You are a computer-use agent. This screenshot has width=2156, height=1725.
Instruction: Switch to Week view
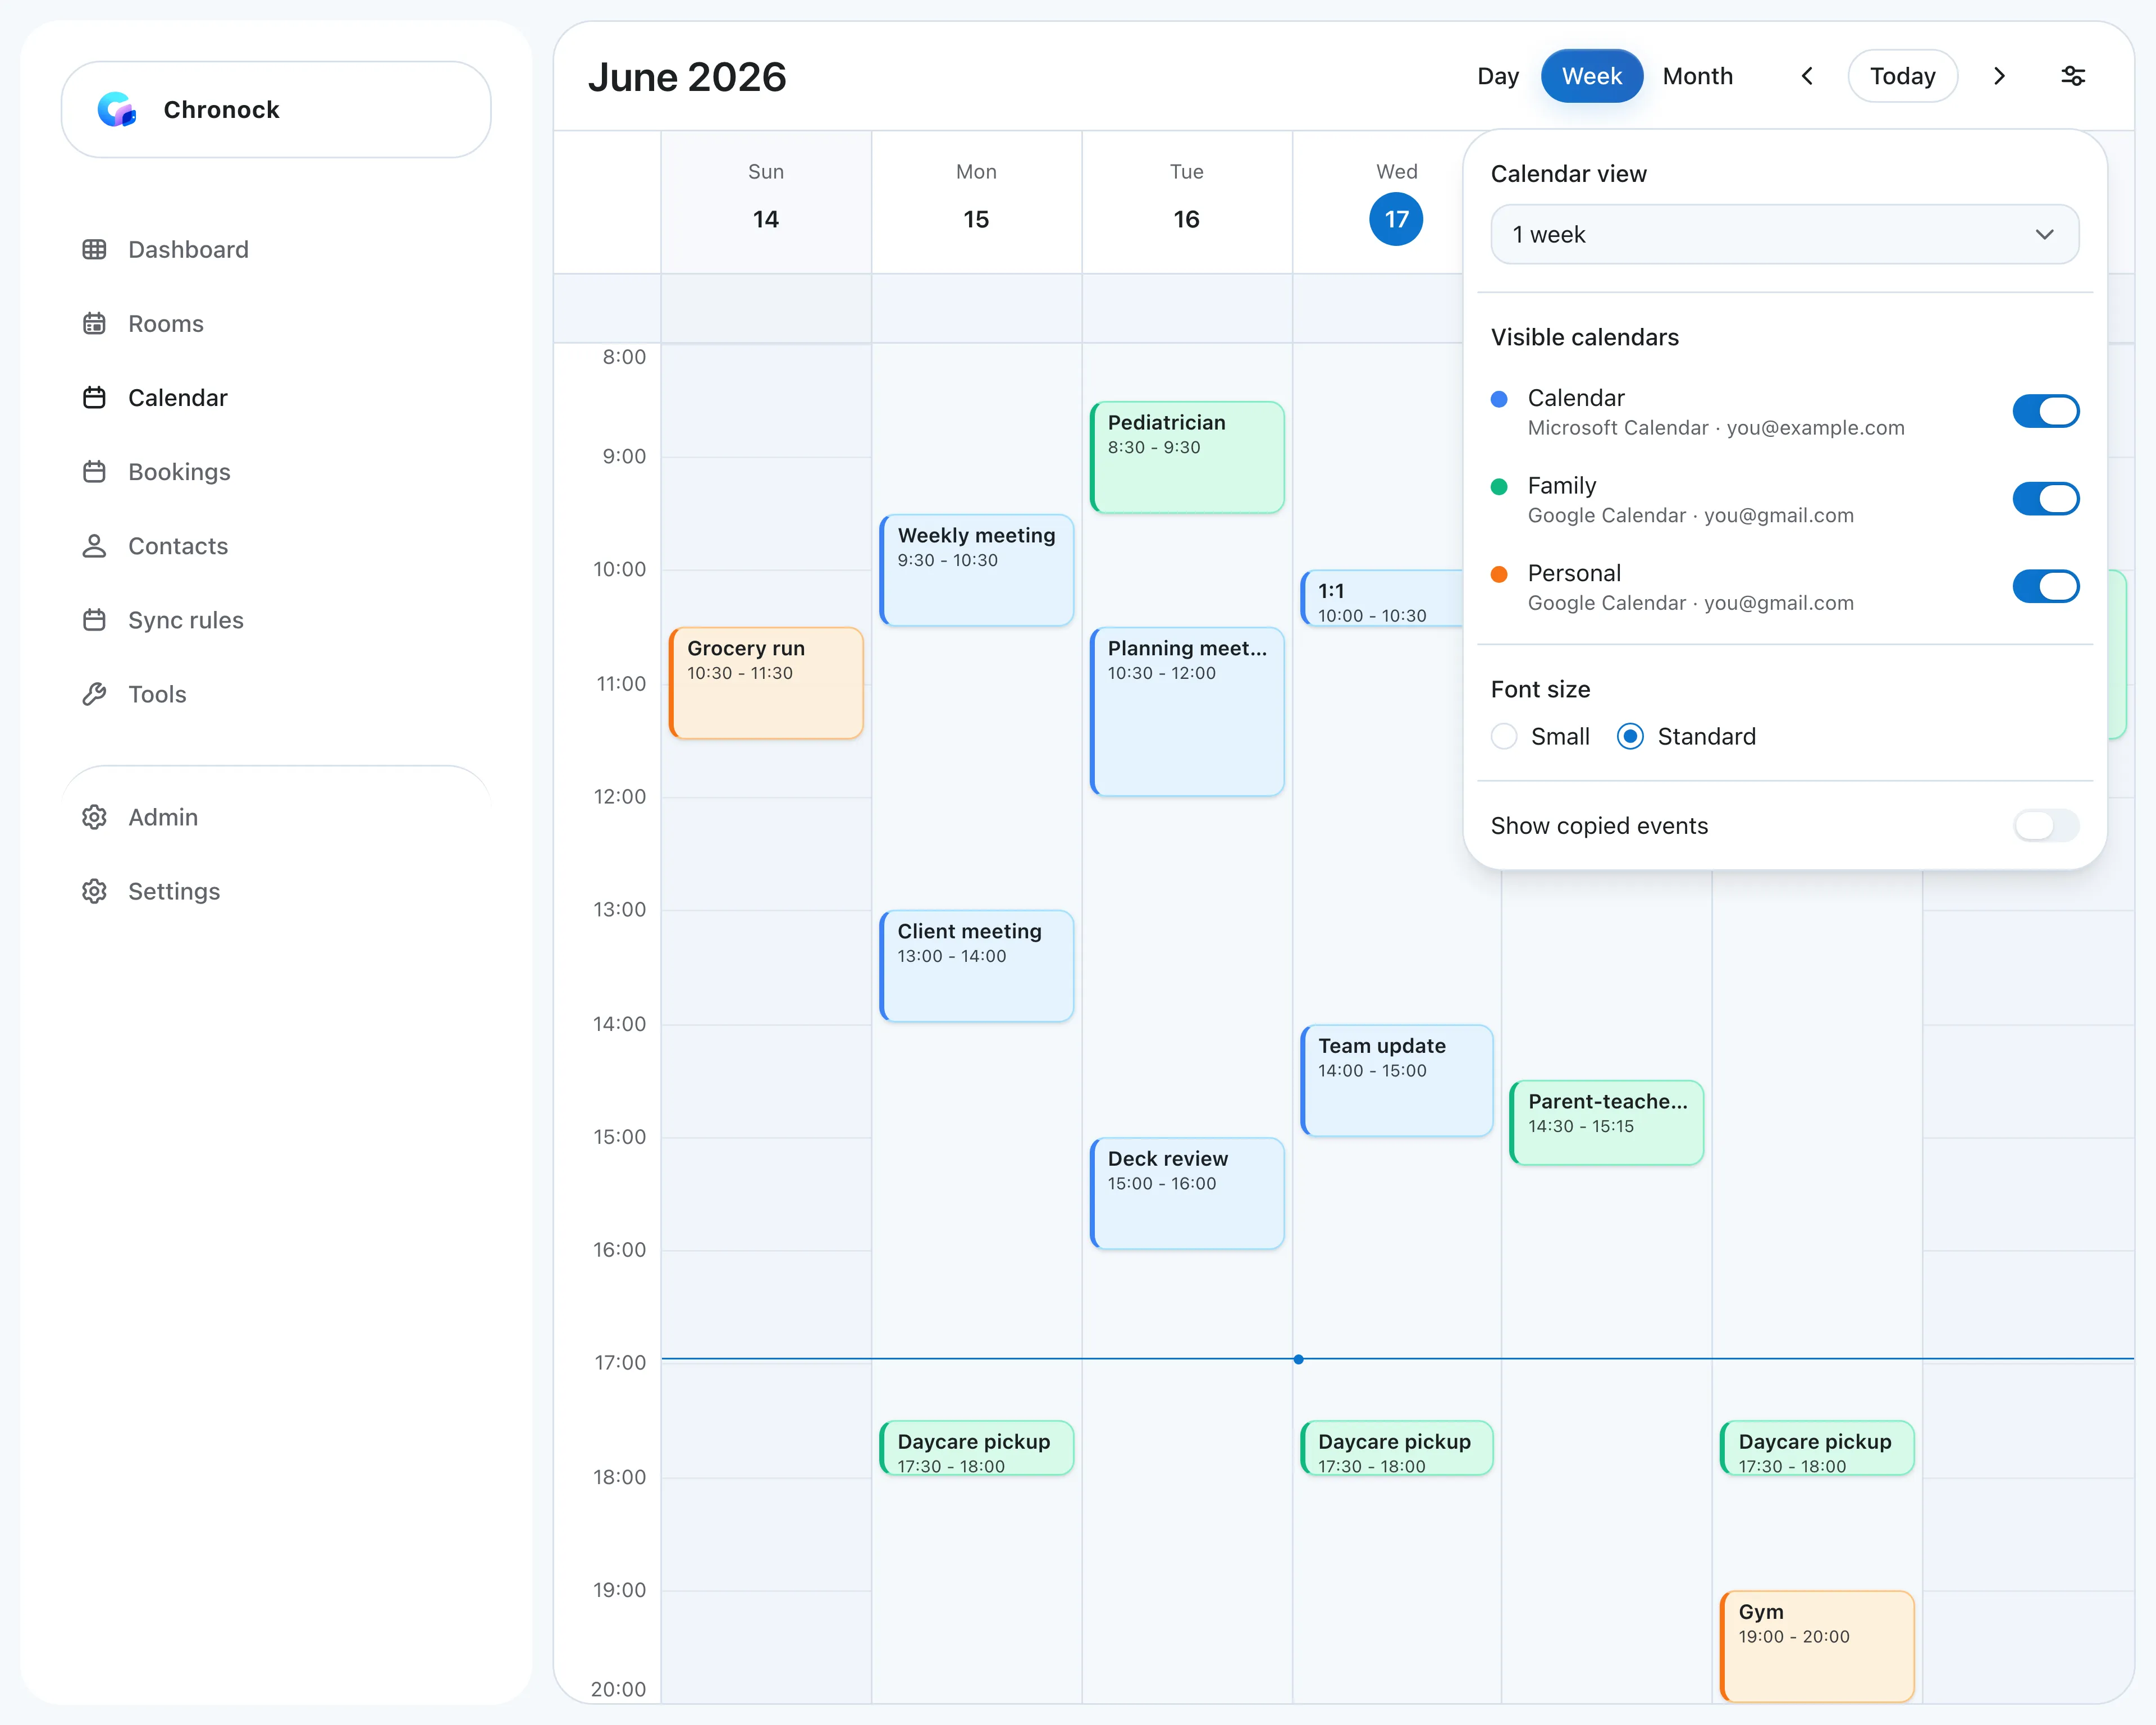coord(1591,76)
